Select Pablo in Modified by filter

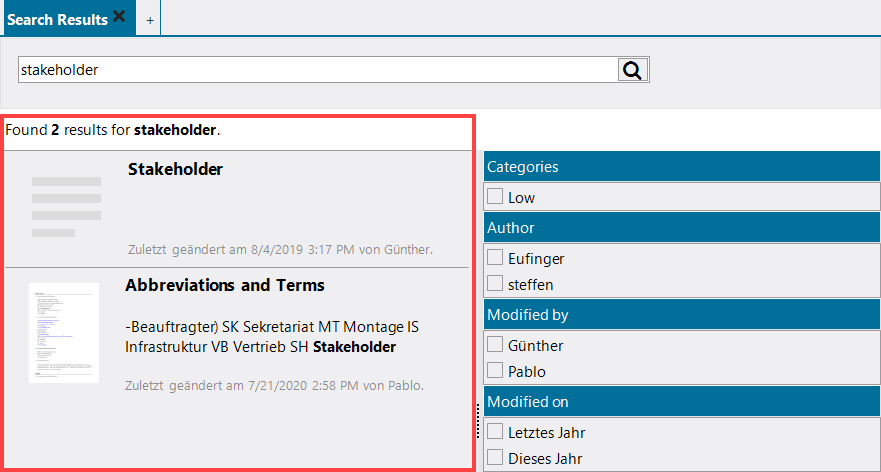click(x=495, y=371)
